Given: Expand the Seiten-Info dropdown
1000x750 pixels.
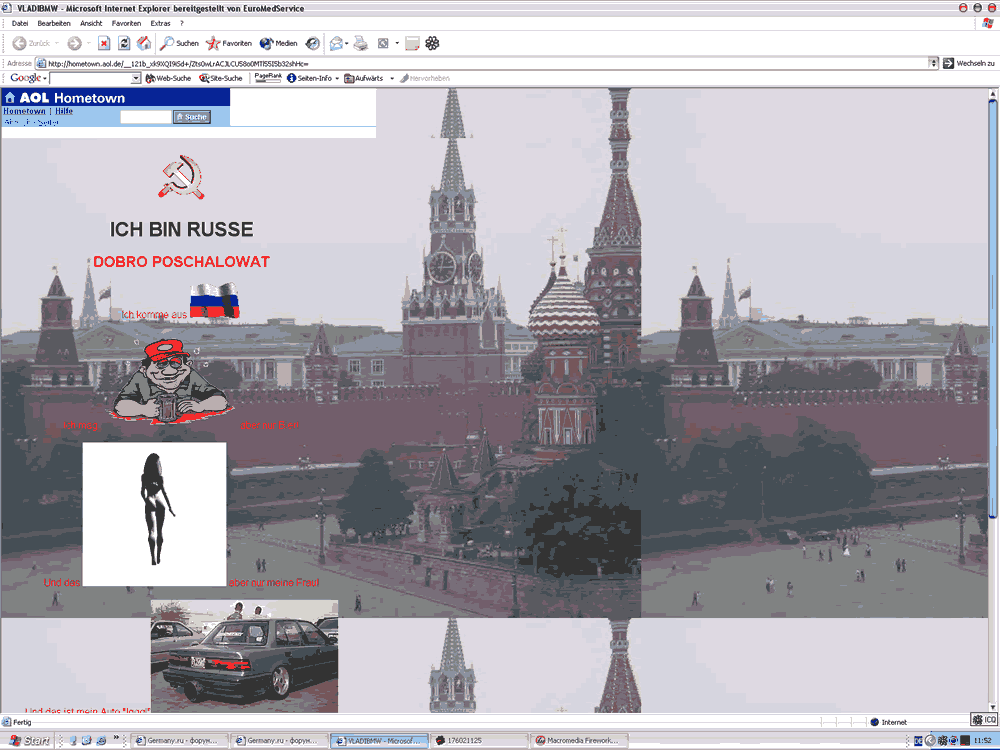Looking at the screenshot, I should [x=337, y=78].
